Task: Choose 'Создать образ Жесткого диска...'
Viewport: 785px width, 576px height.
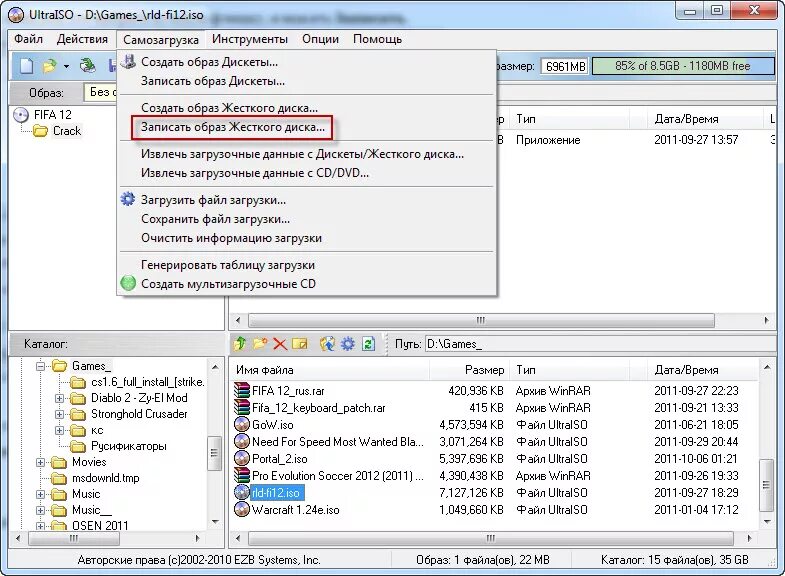Action: [229, 108]
